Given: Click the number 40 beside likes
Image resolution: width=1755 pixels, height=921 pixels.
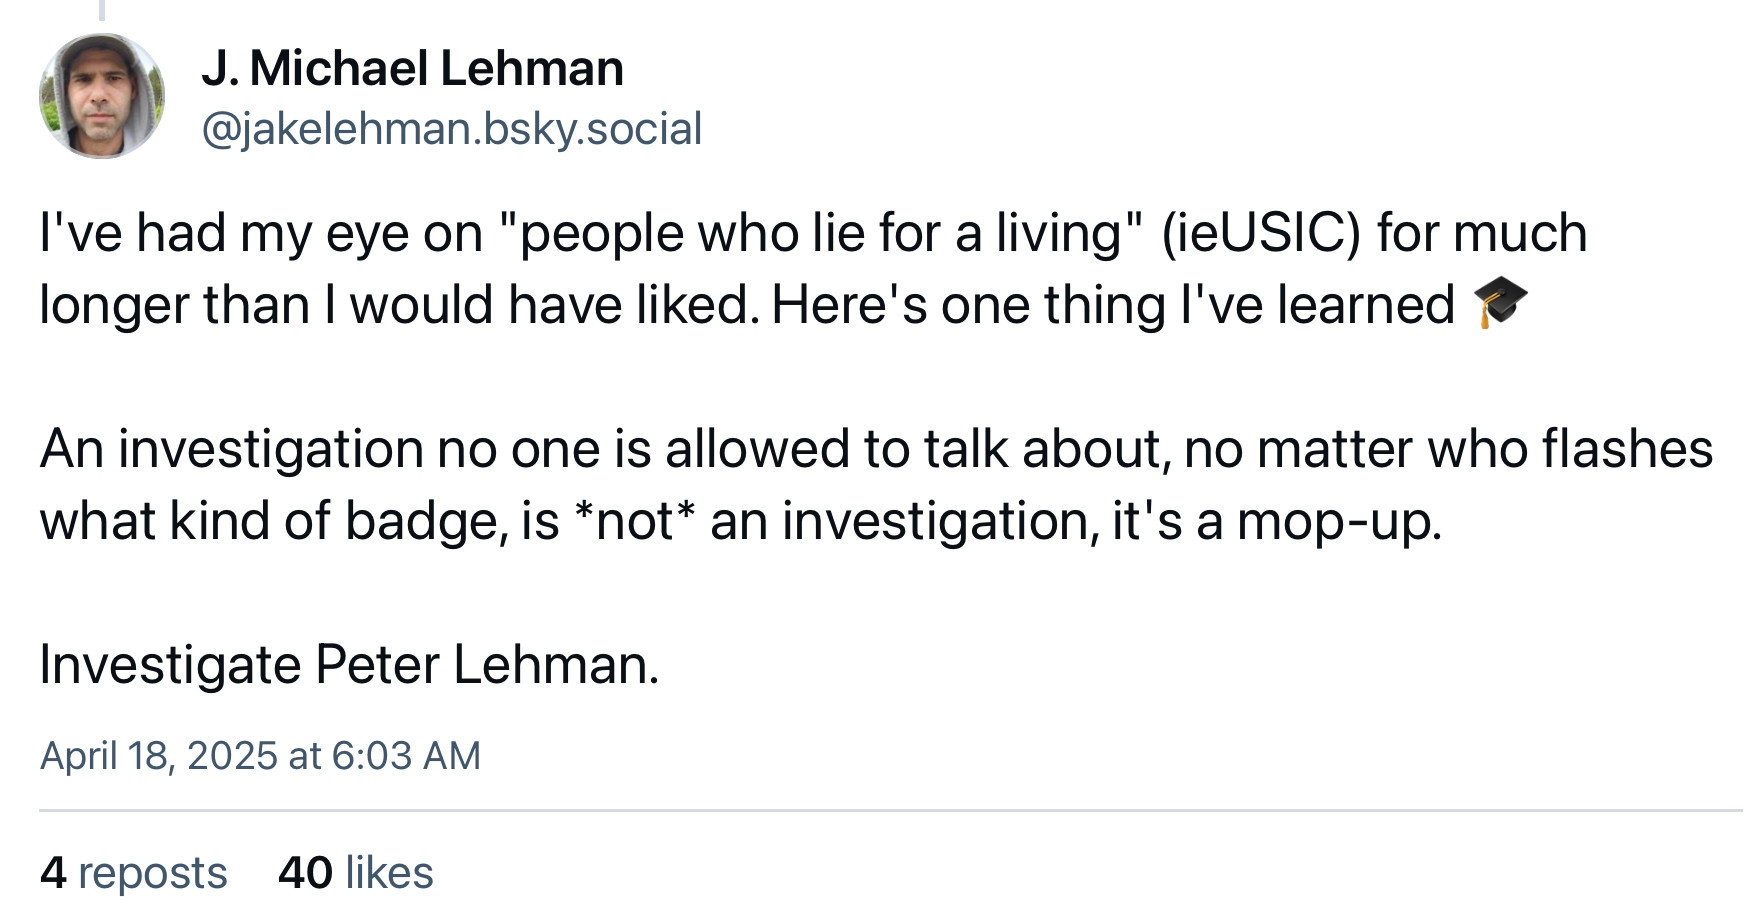Looking at the screenshot, I should [x=305, y=873].
